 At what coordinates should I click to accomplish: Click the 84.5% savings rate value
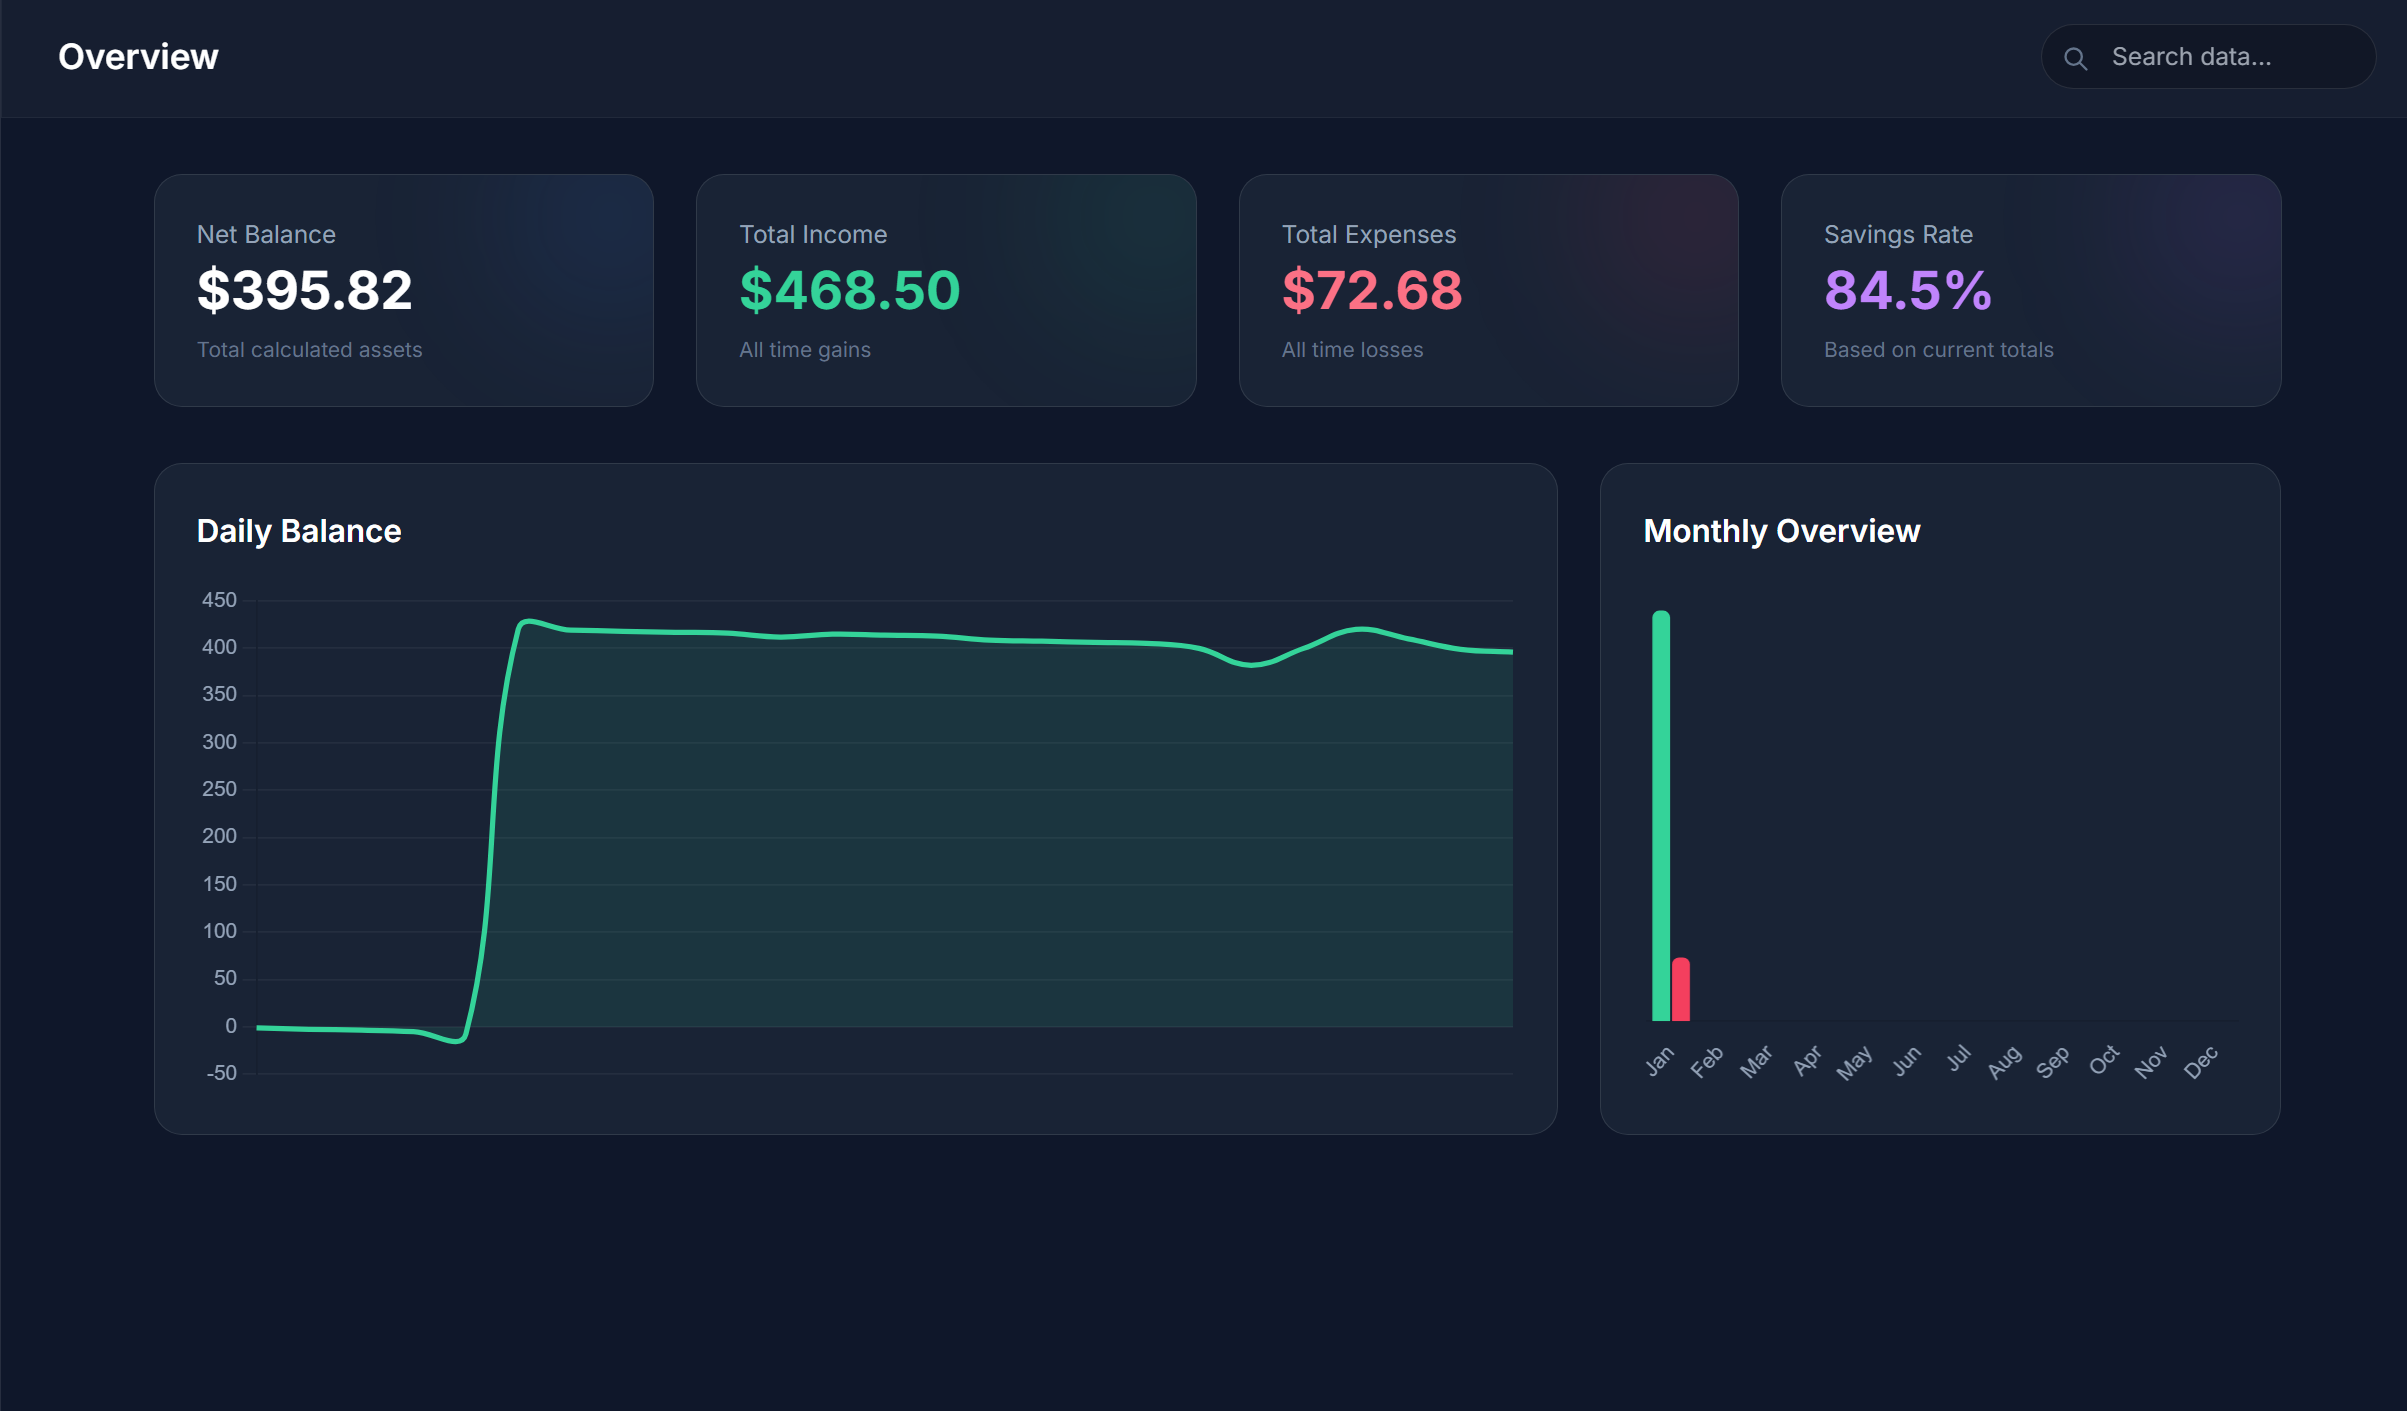1907,290
